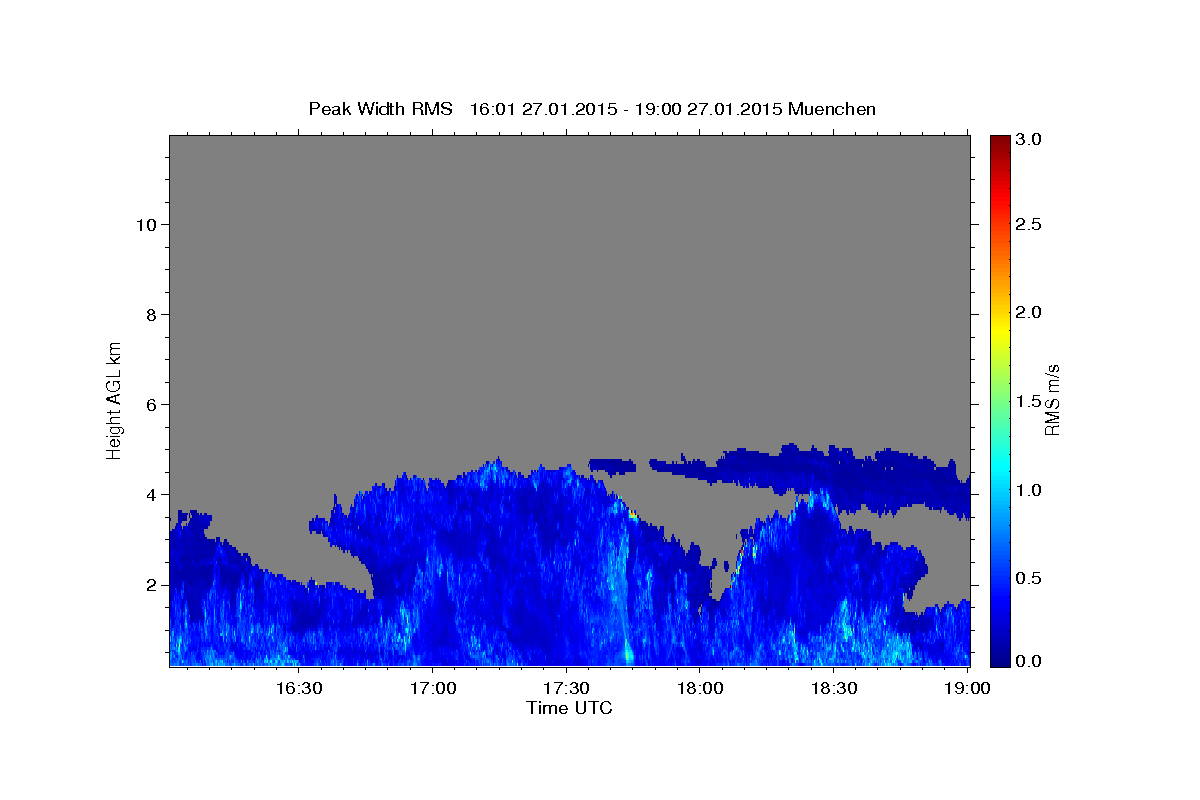1200x800 pixels.
Task: Click the height axis label 6
Action: click(151, 404)
